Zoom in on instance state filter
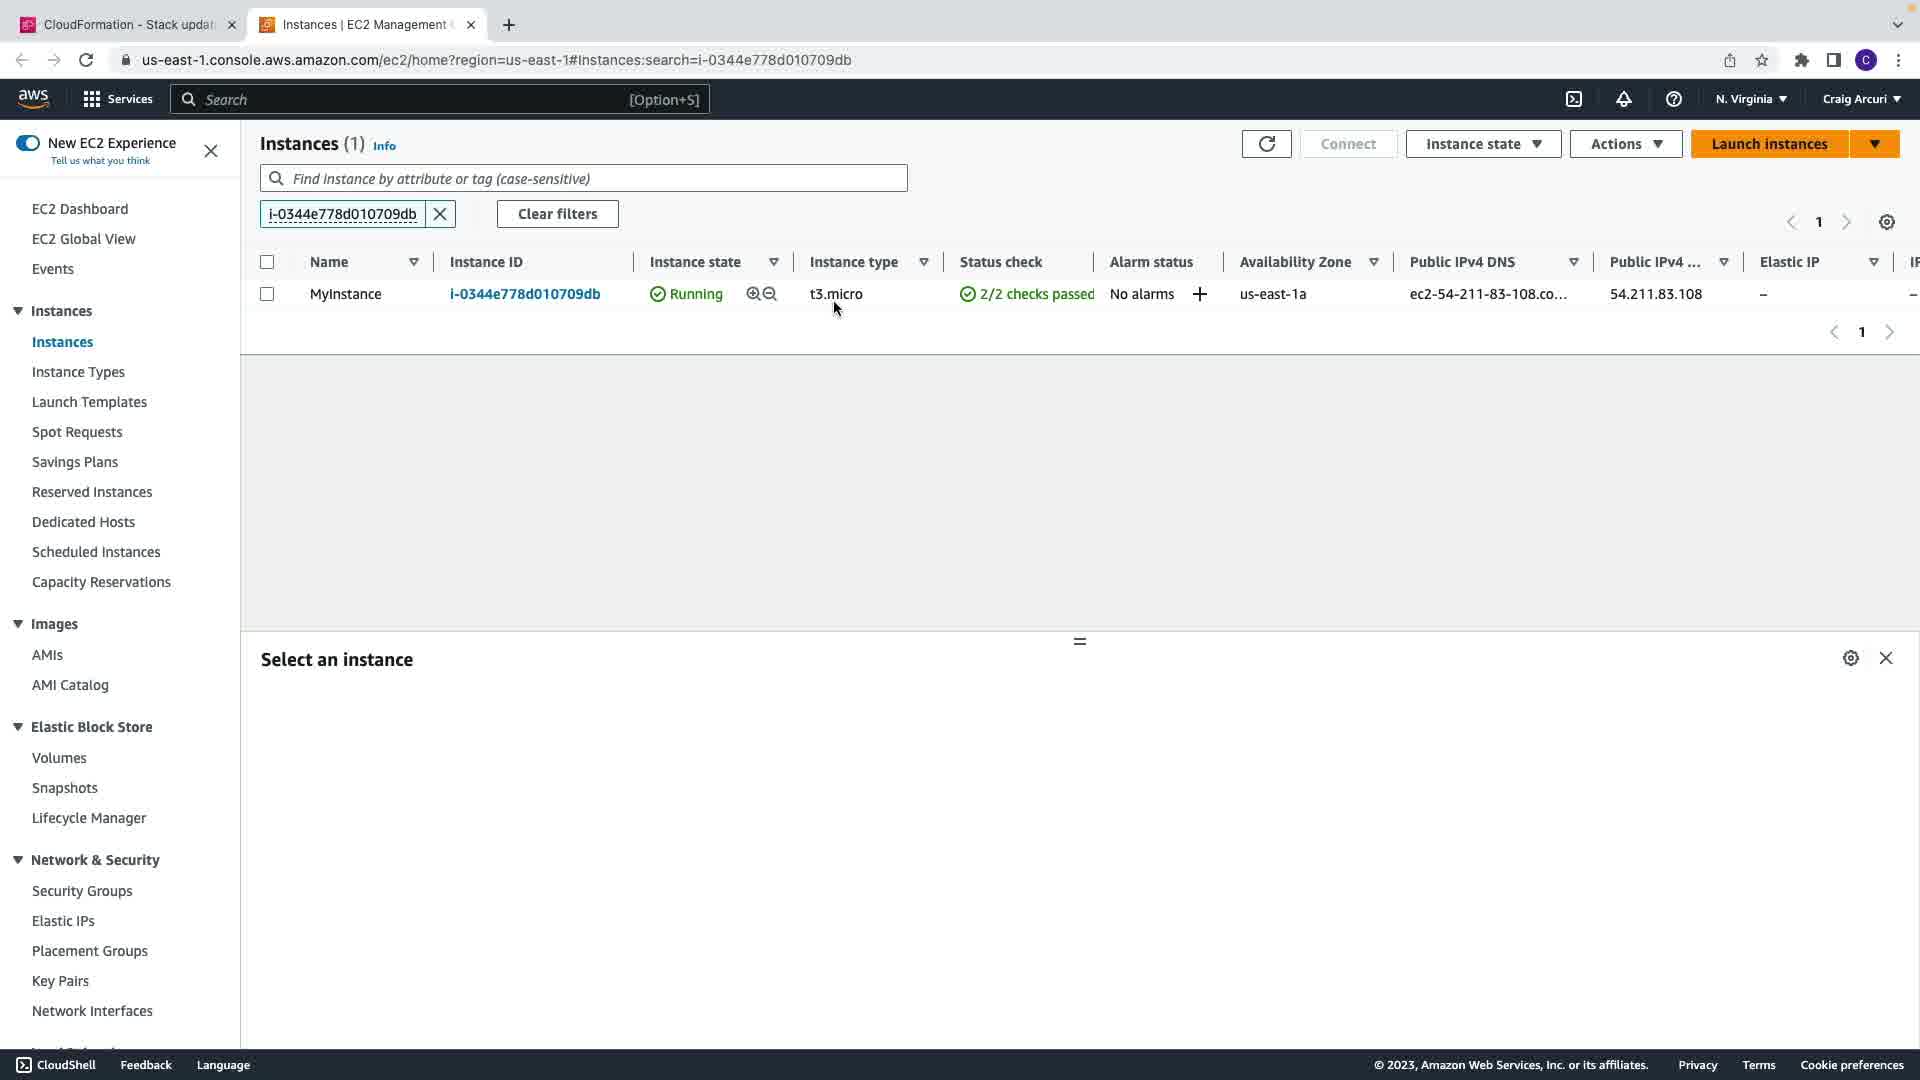 [x=753, y=294]
